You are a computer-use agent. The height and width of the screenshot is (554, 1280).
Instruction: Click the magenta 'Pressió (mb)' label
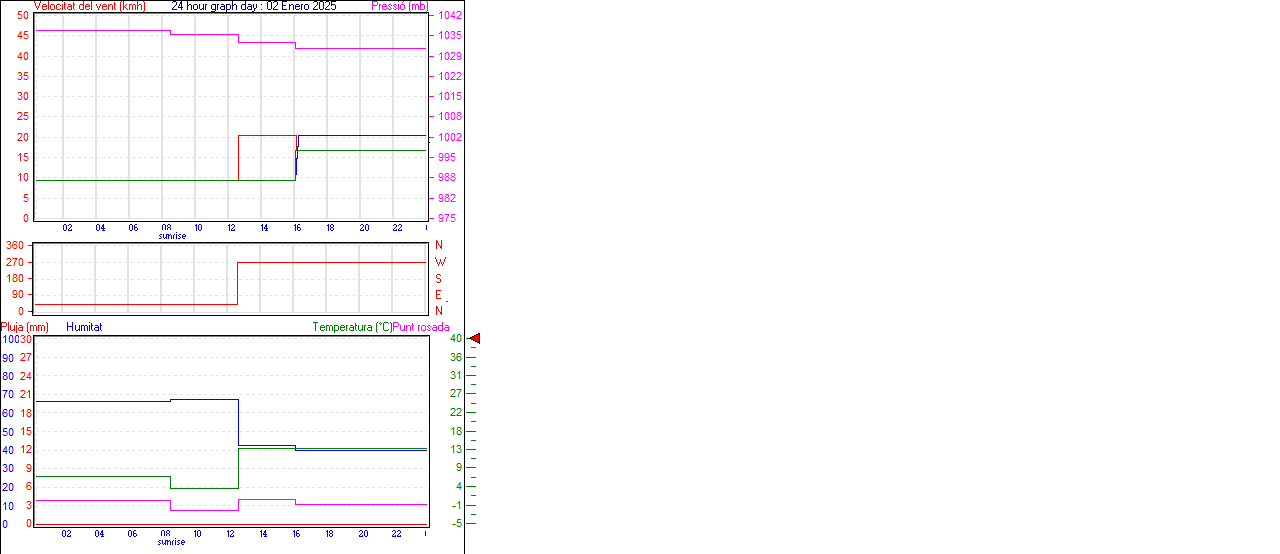[399, 6]
